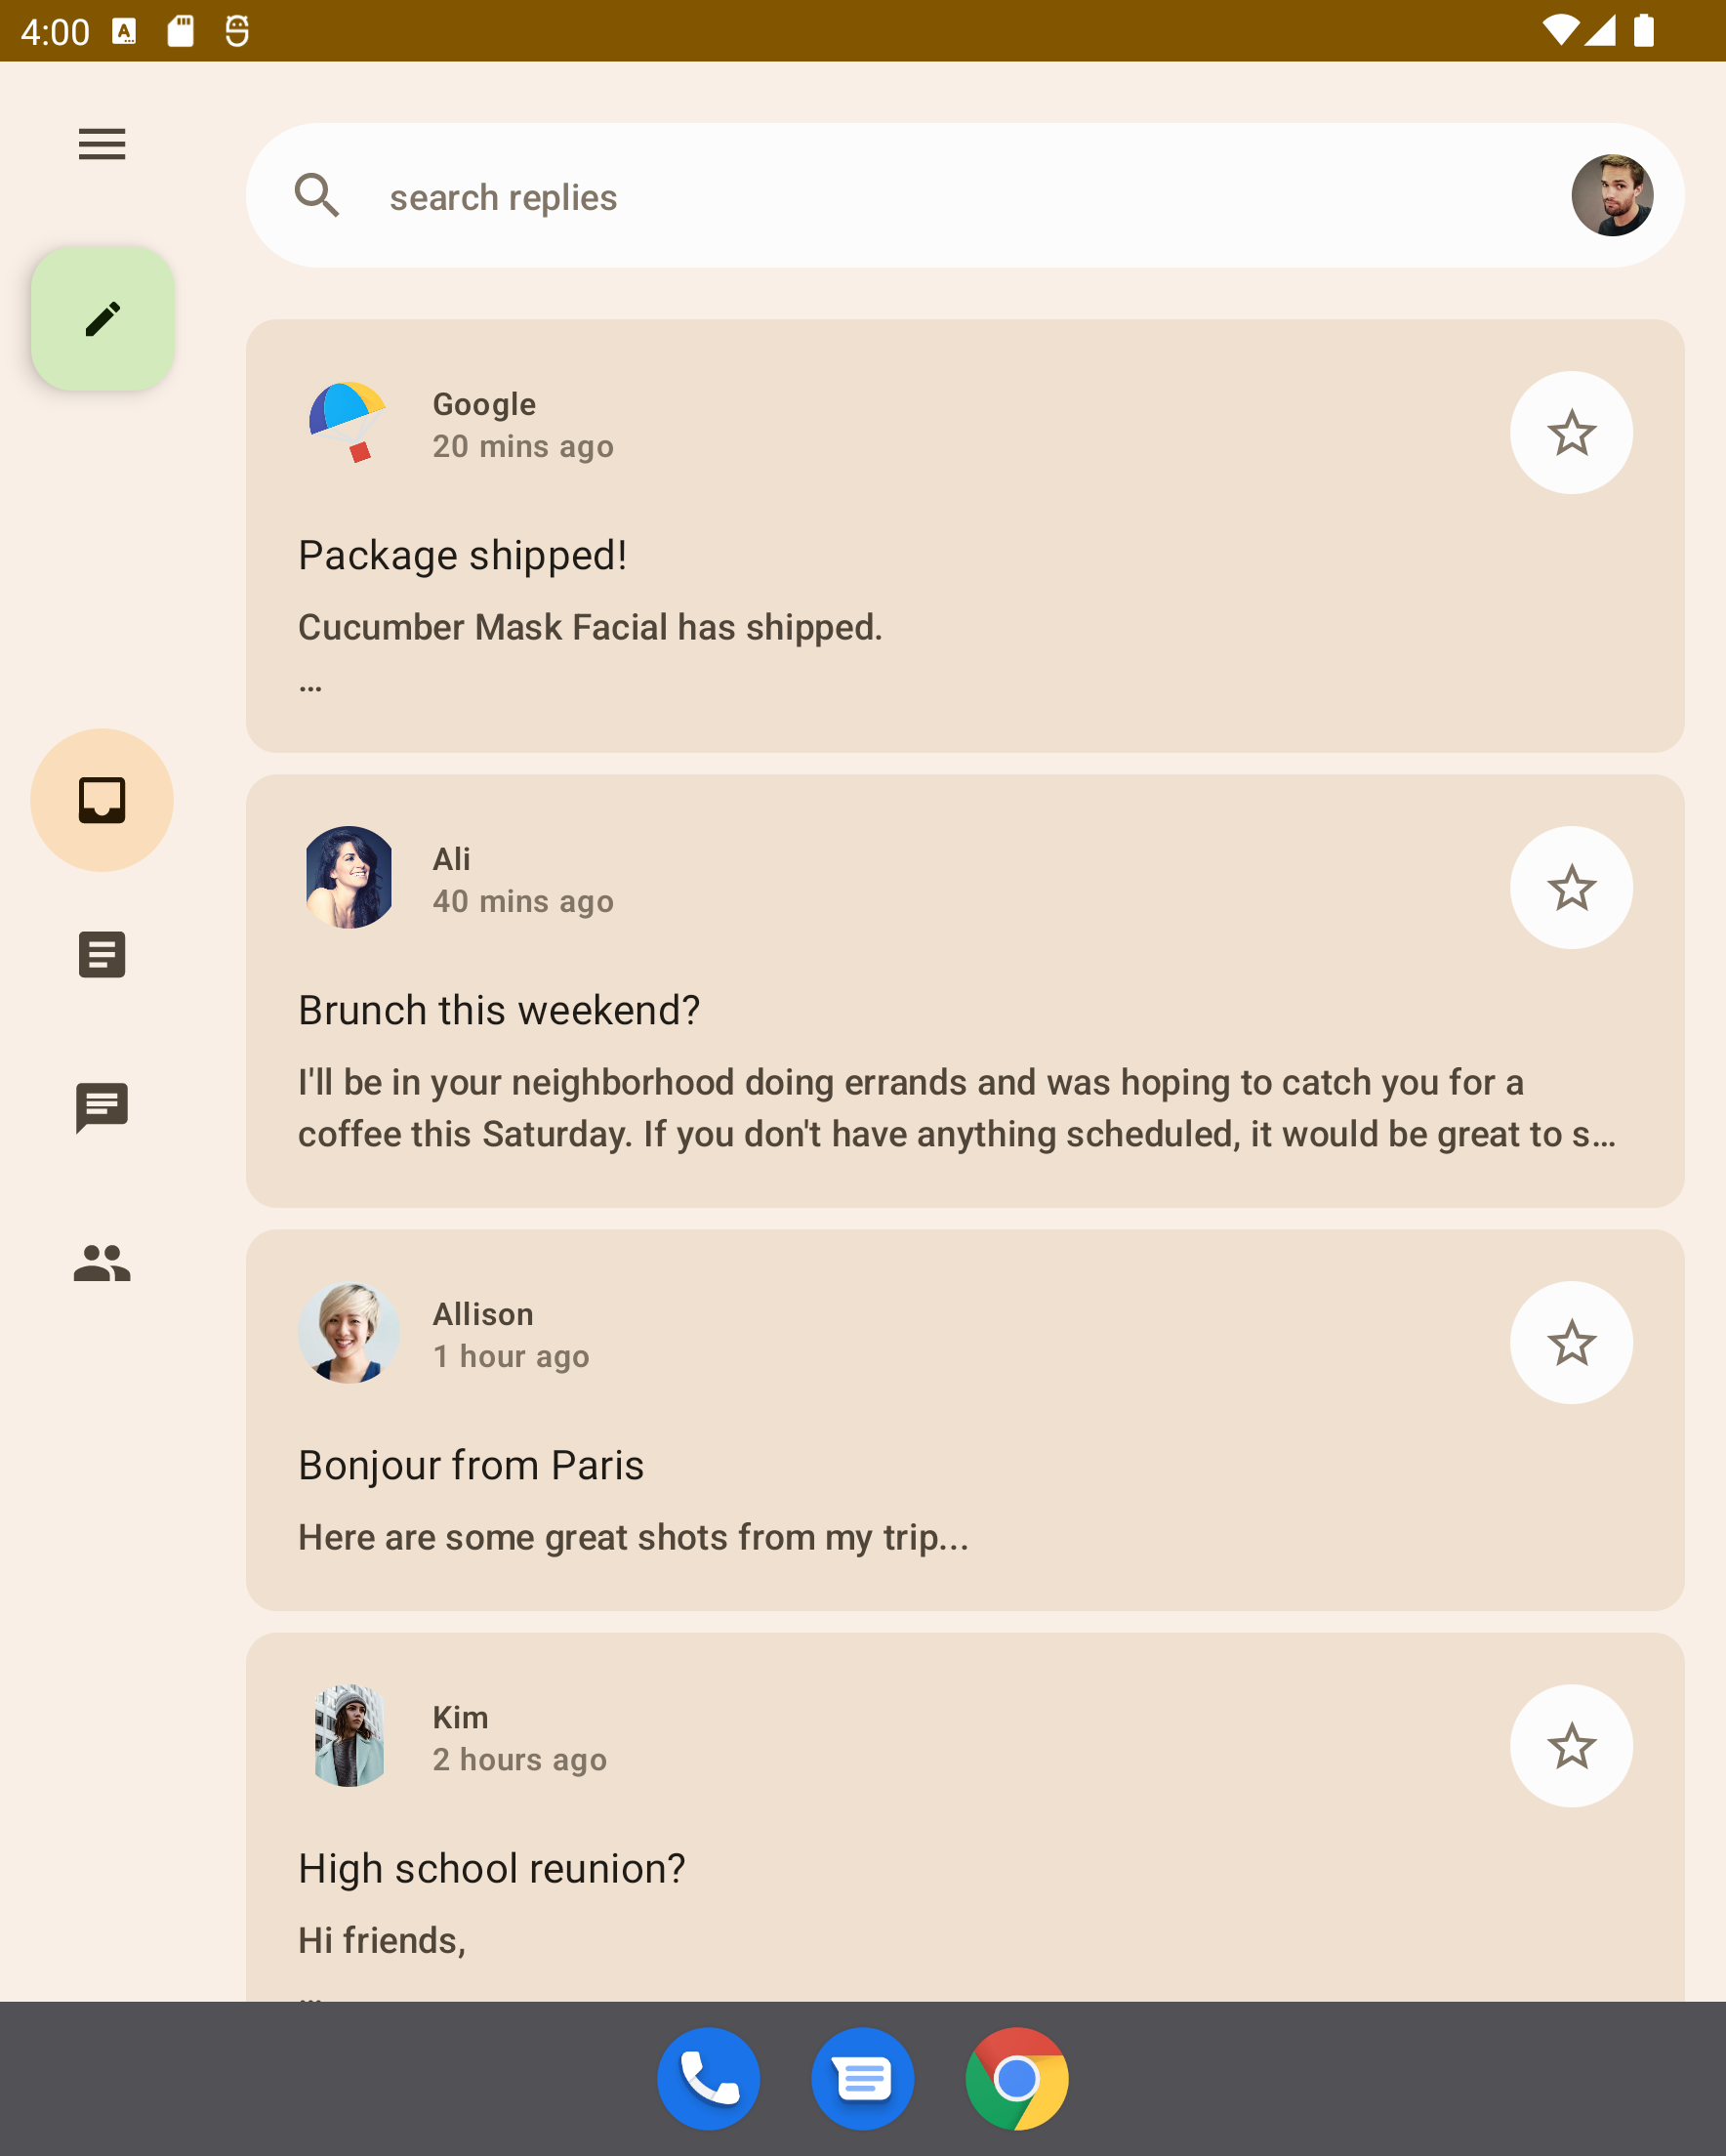Click the search magnifier icon
Screen dimensions: 1726x2156
coord(317,195)
